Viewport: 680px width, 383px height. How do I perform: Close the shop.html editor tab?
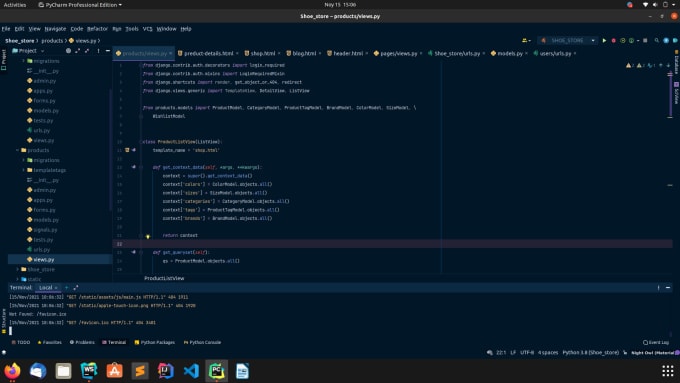click(279, 53)
